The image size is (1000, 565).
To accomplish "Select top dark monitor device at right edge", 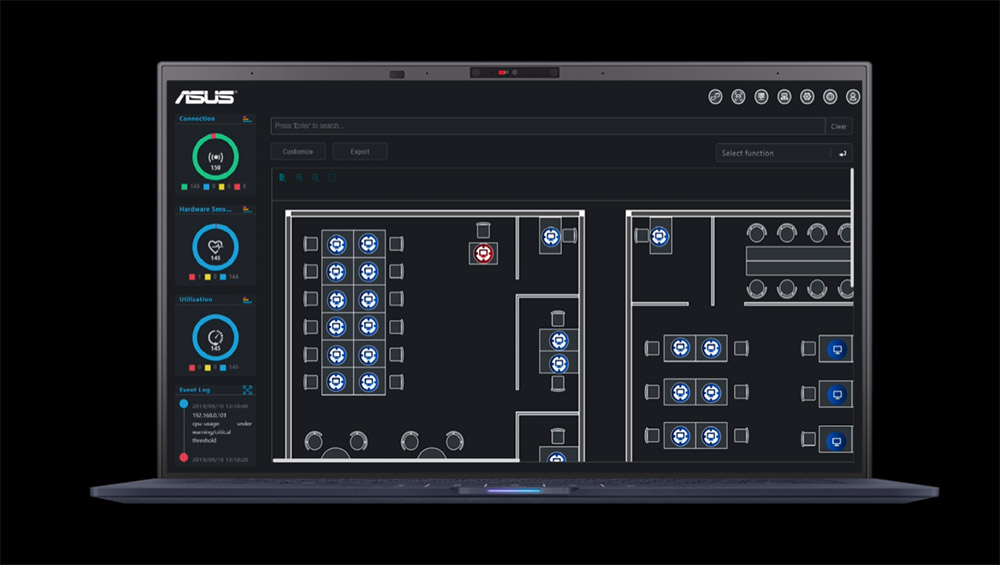I will point(837,349).
